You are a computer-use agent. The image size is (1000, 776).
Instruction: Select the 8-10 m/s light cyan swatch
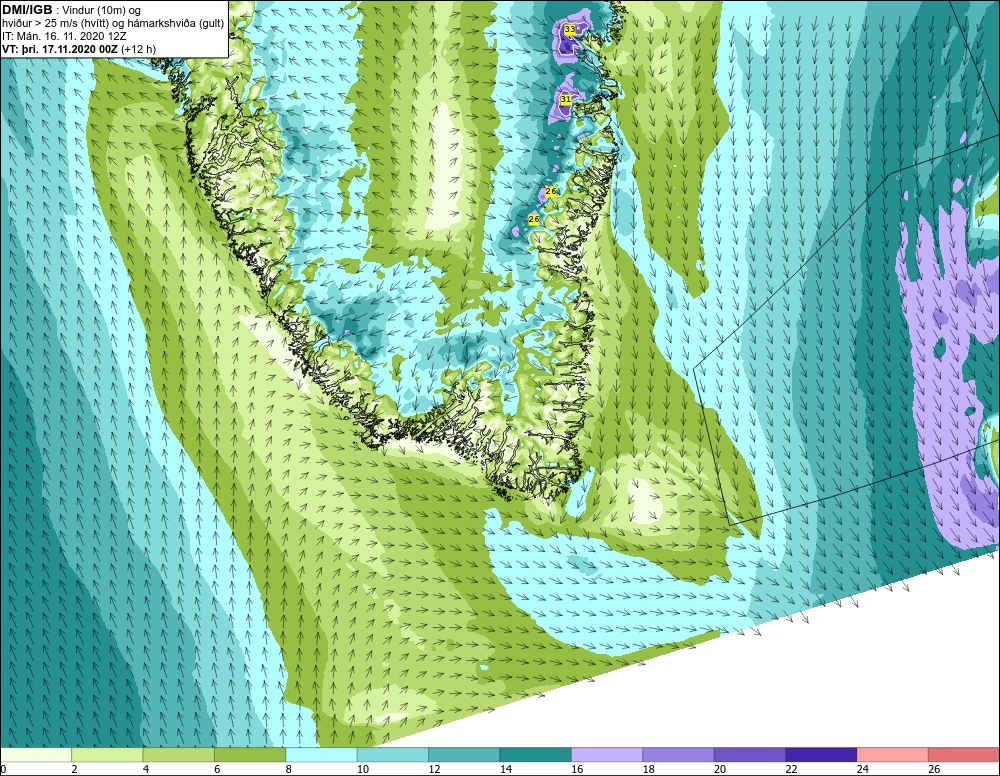click(321, 755)
